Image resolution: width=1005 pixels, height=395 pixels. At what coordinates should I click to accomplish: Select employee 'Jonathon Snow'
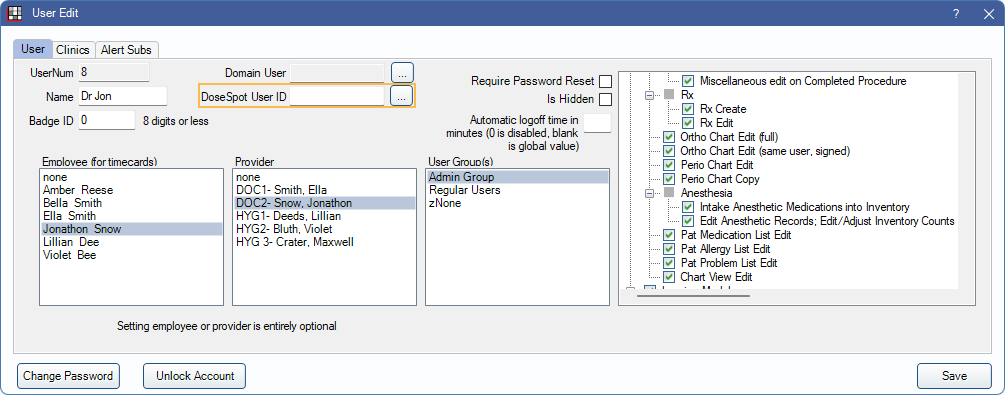(131, 229)
